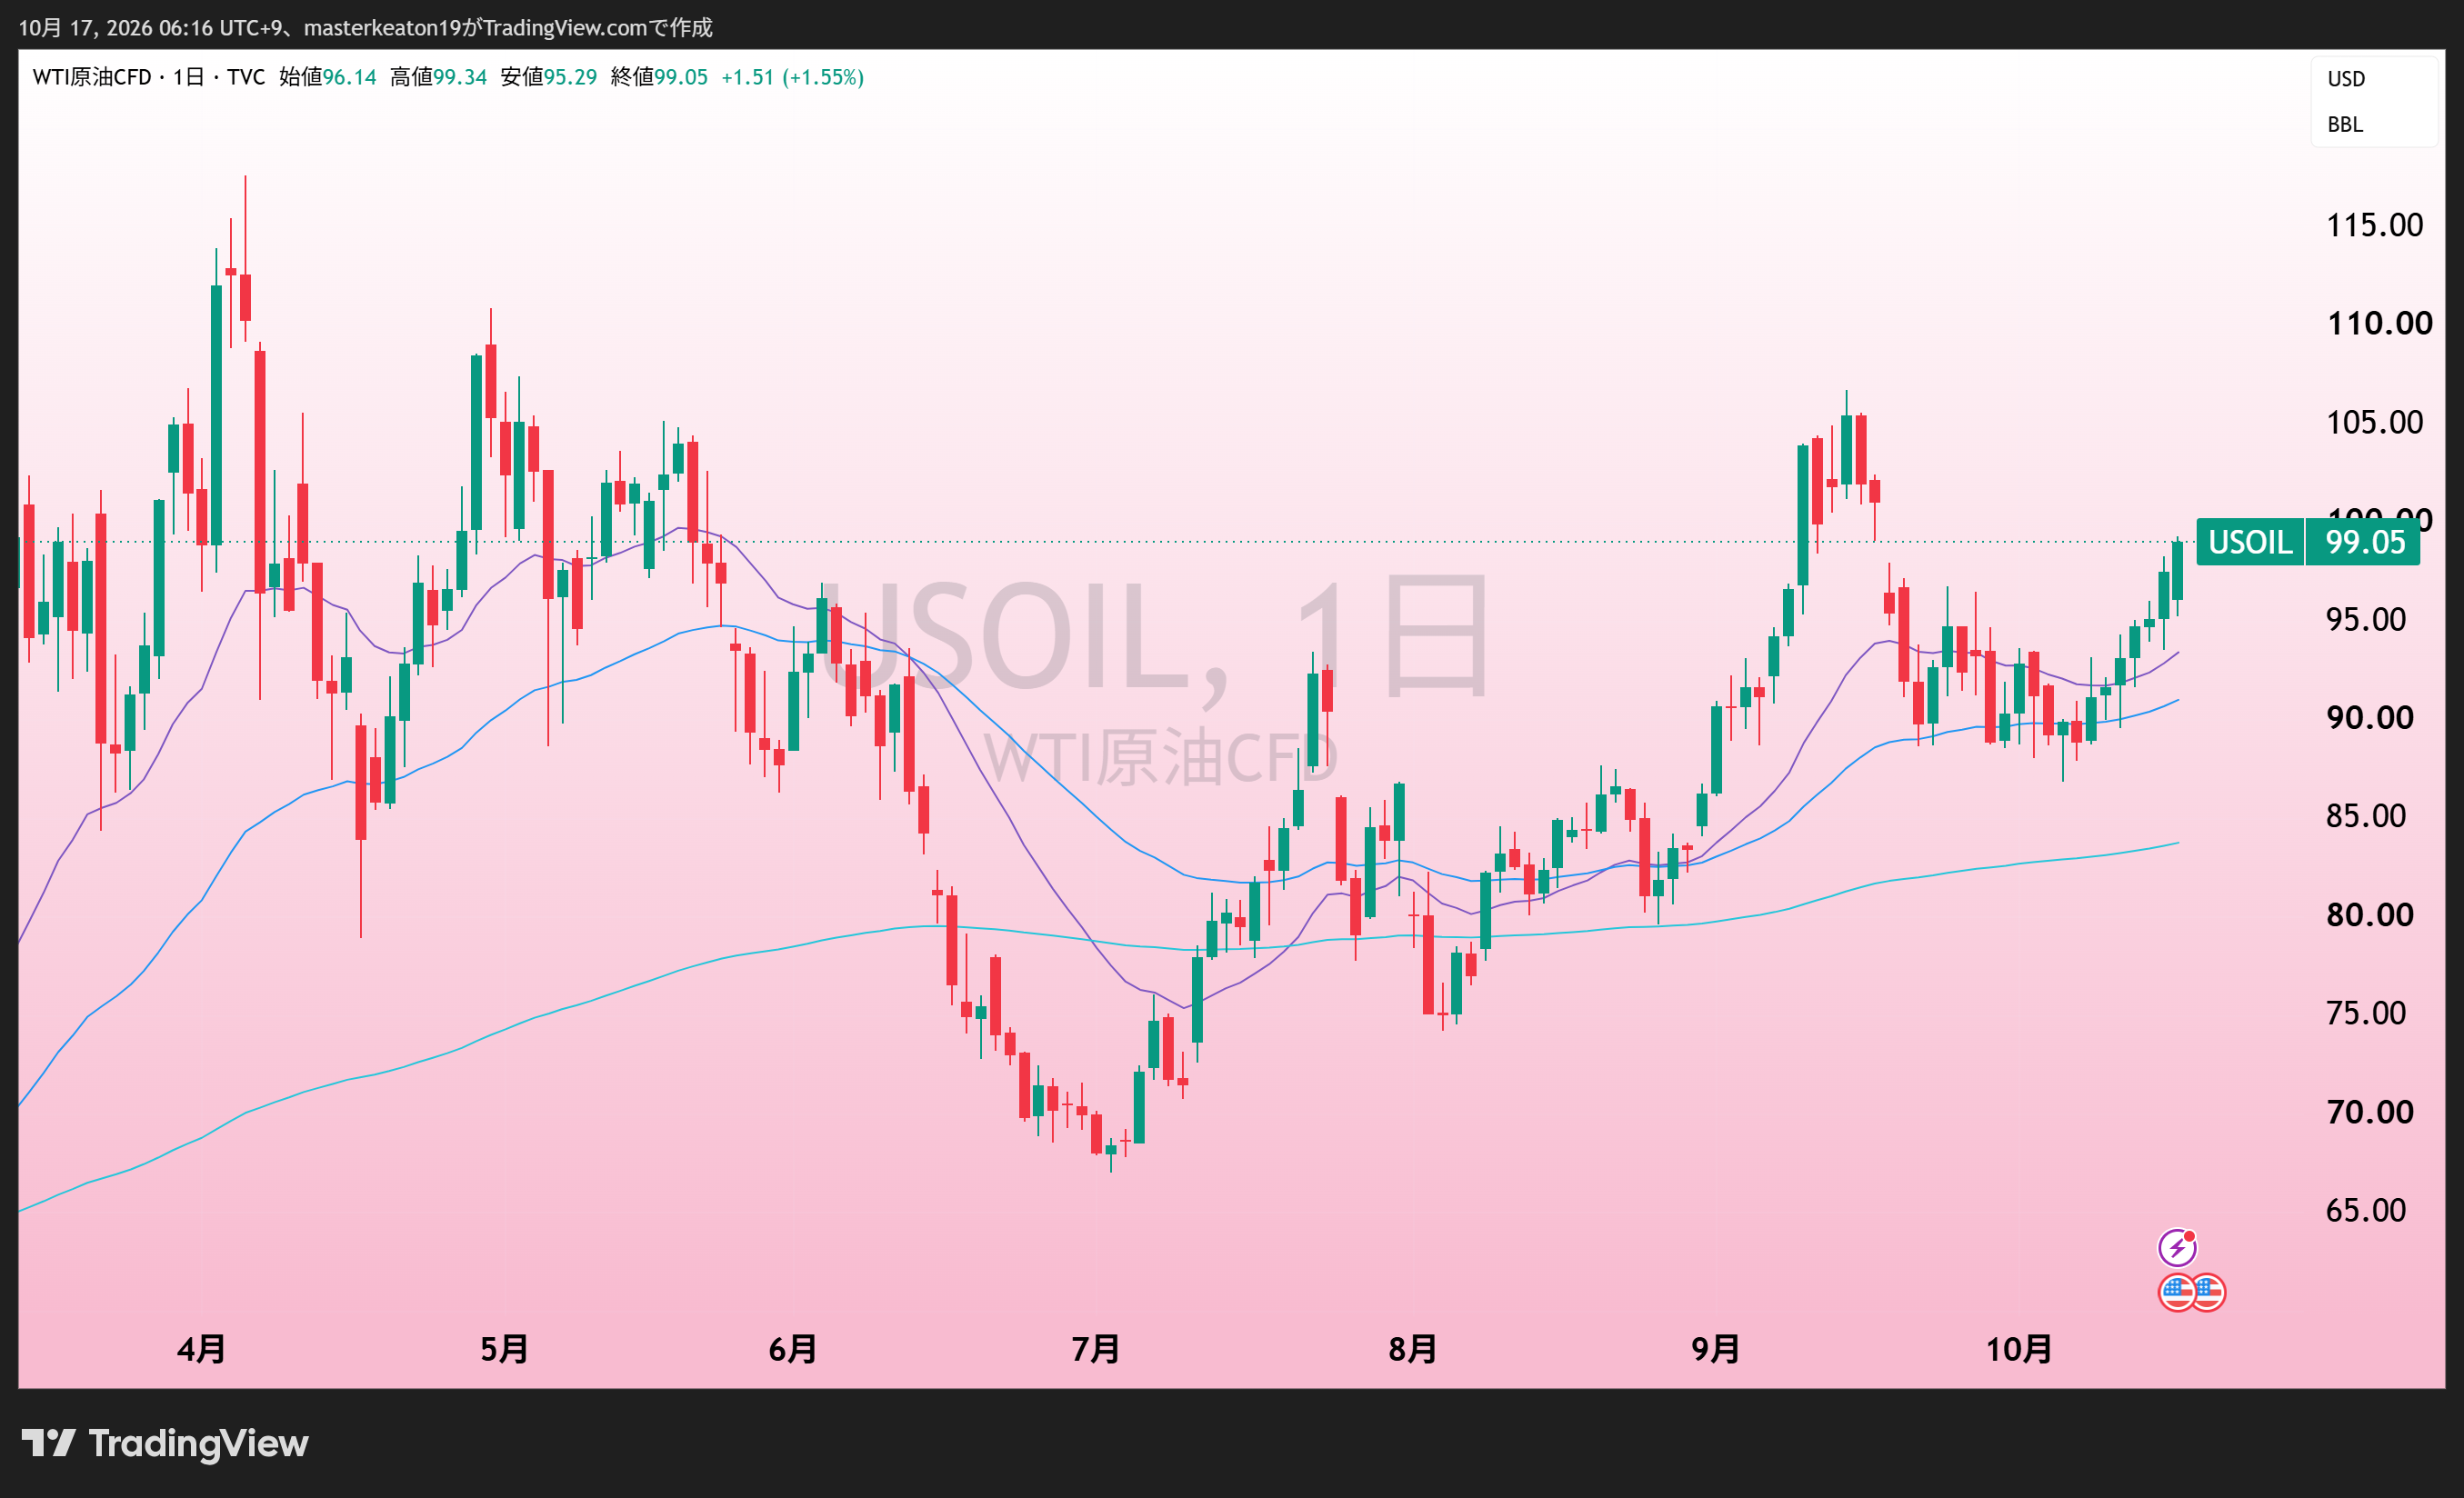Click the creation timestamp header text
Viewport: 2464px width, 1498px height.
pos(366,27)
